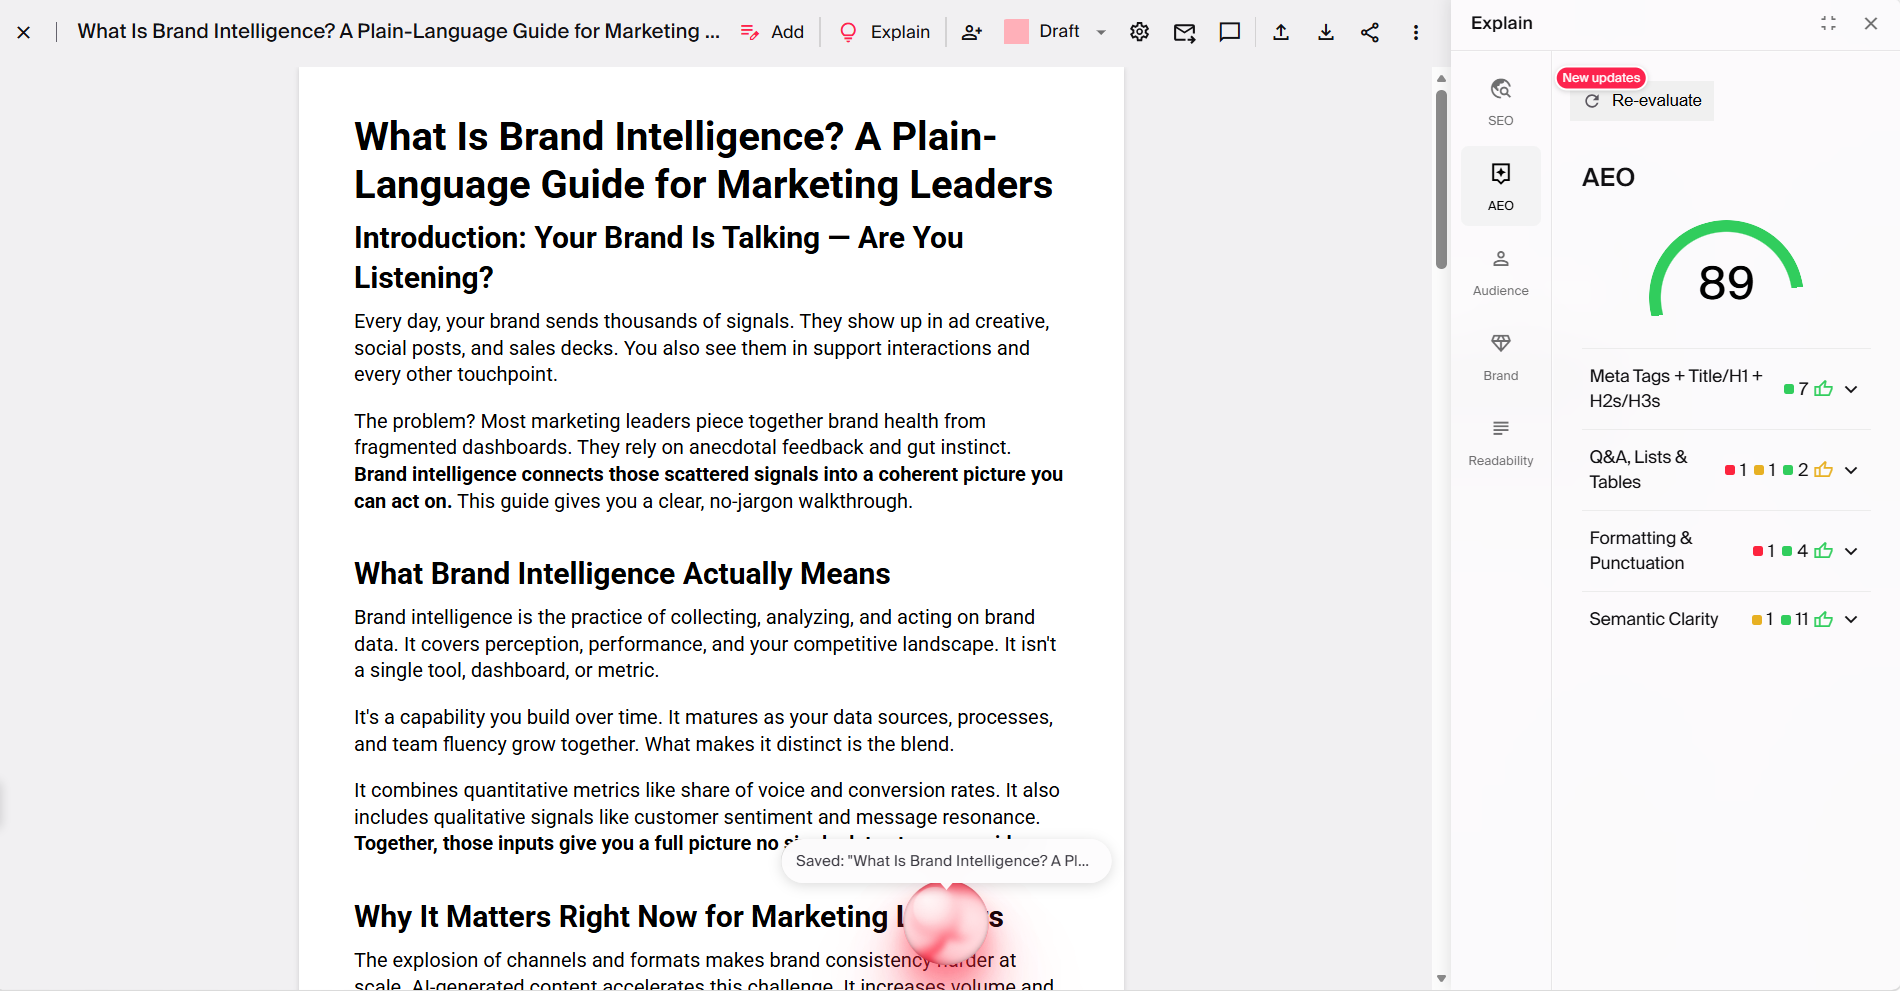Open document settings gear icon

tap(1139, 32)
